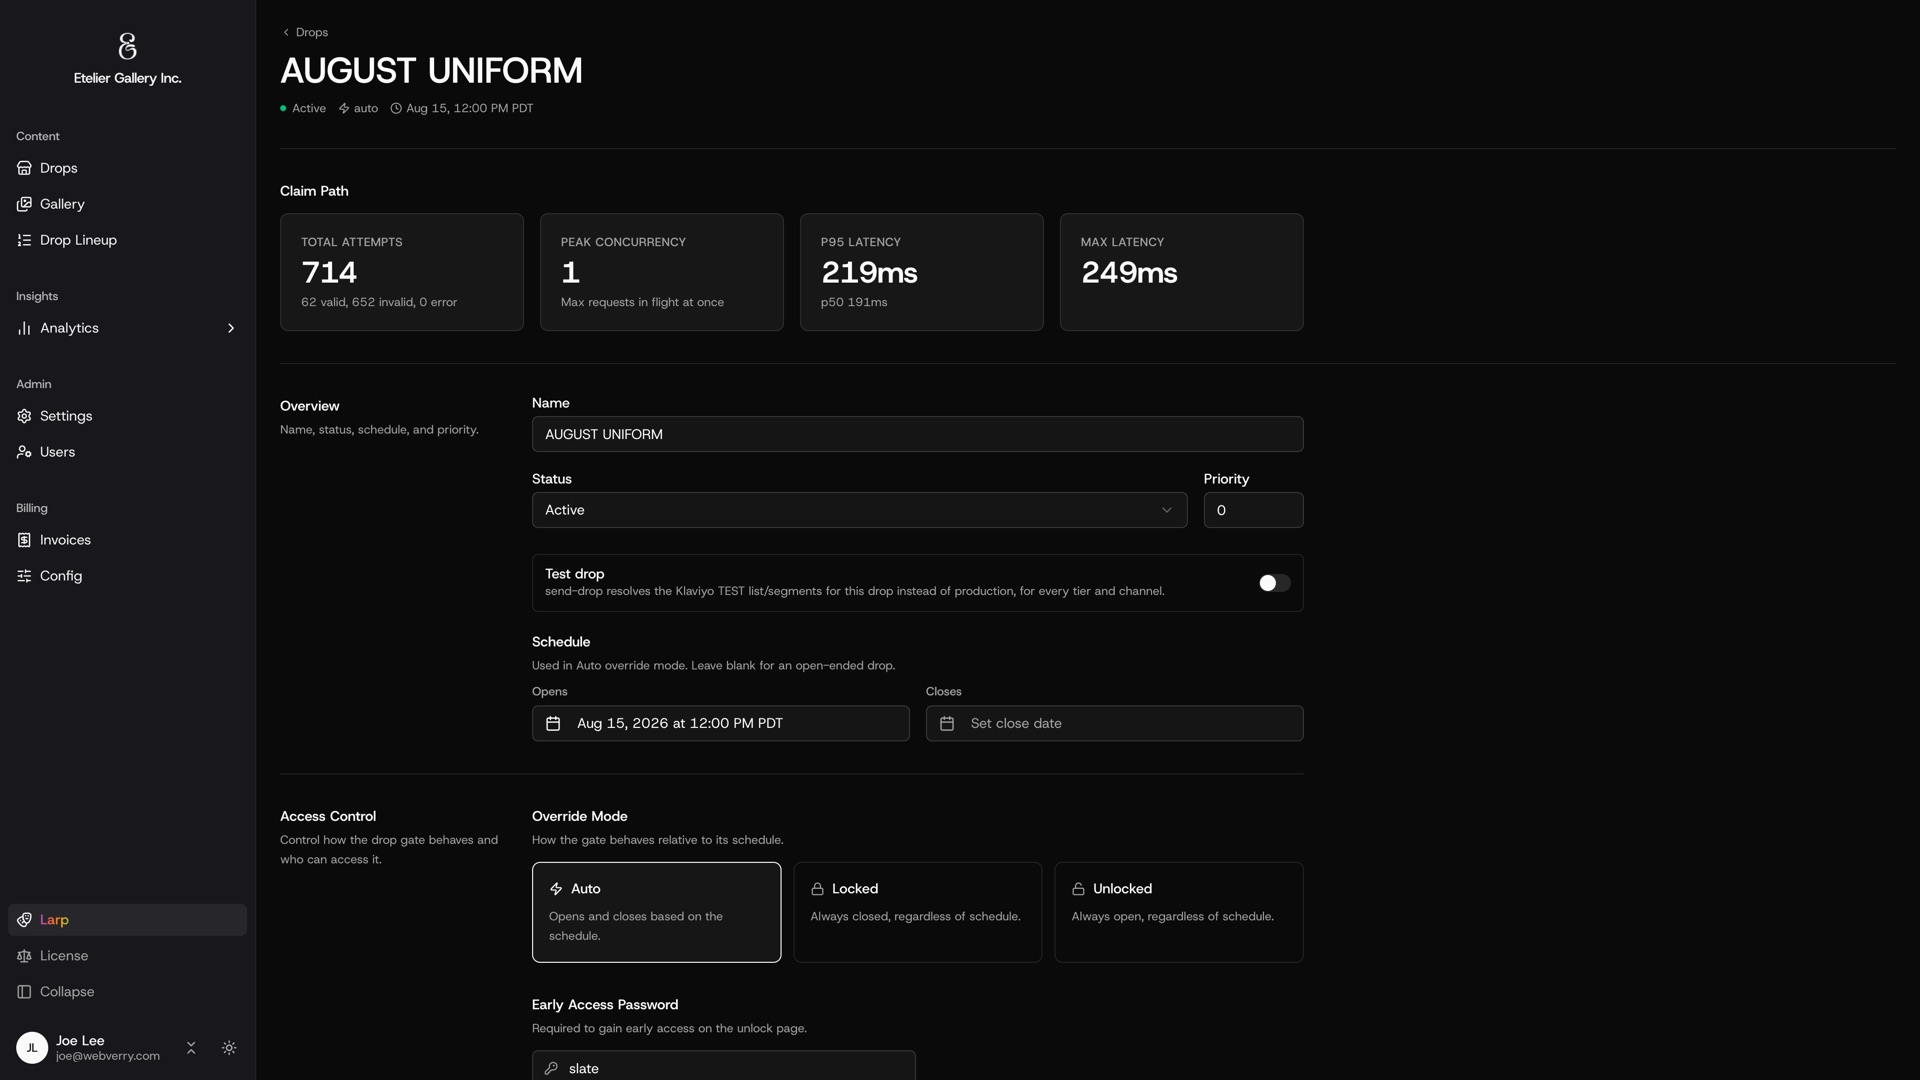Click the P95 Latency 219ms value
The height and width of the screenshot is (1080, 1920).
[x=869, y=272]
